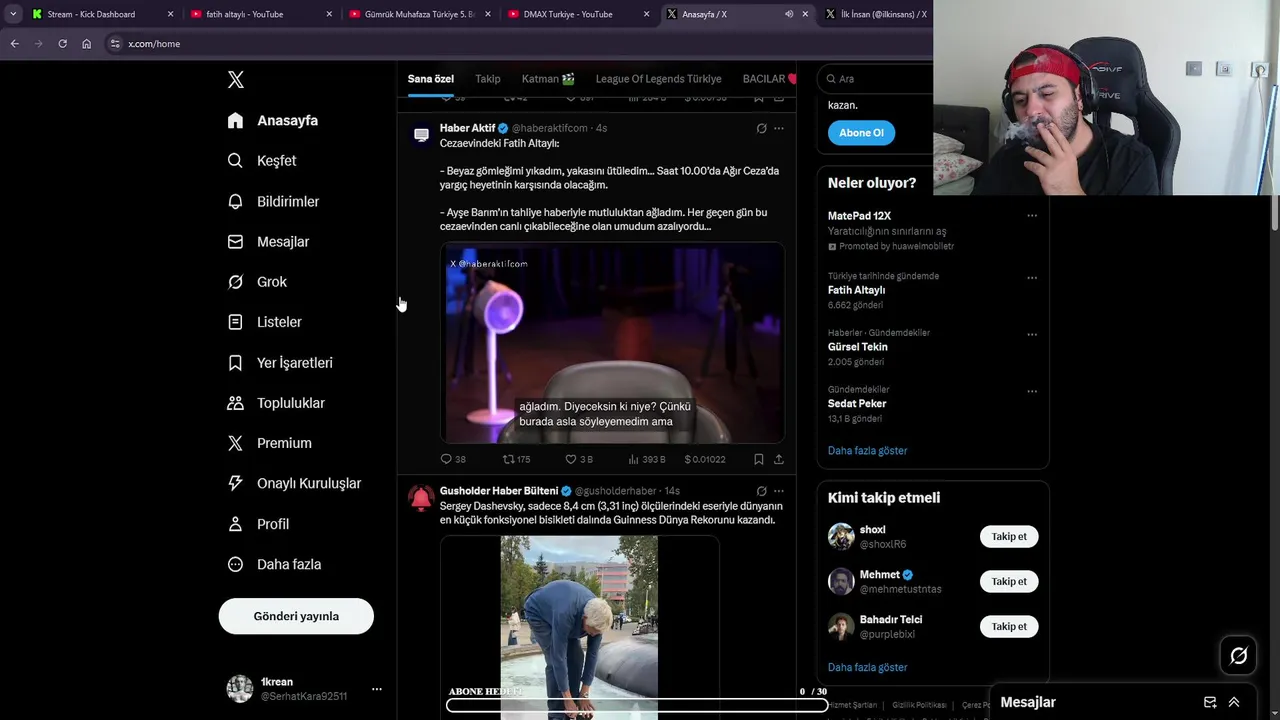
Task: Open Listeler page
Action: pos(264,322)
